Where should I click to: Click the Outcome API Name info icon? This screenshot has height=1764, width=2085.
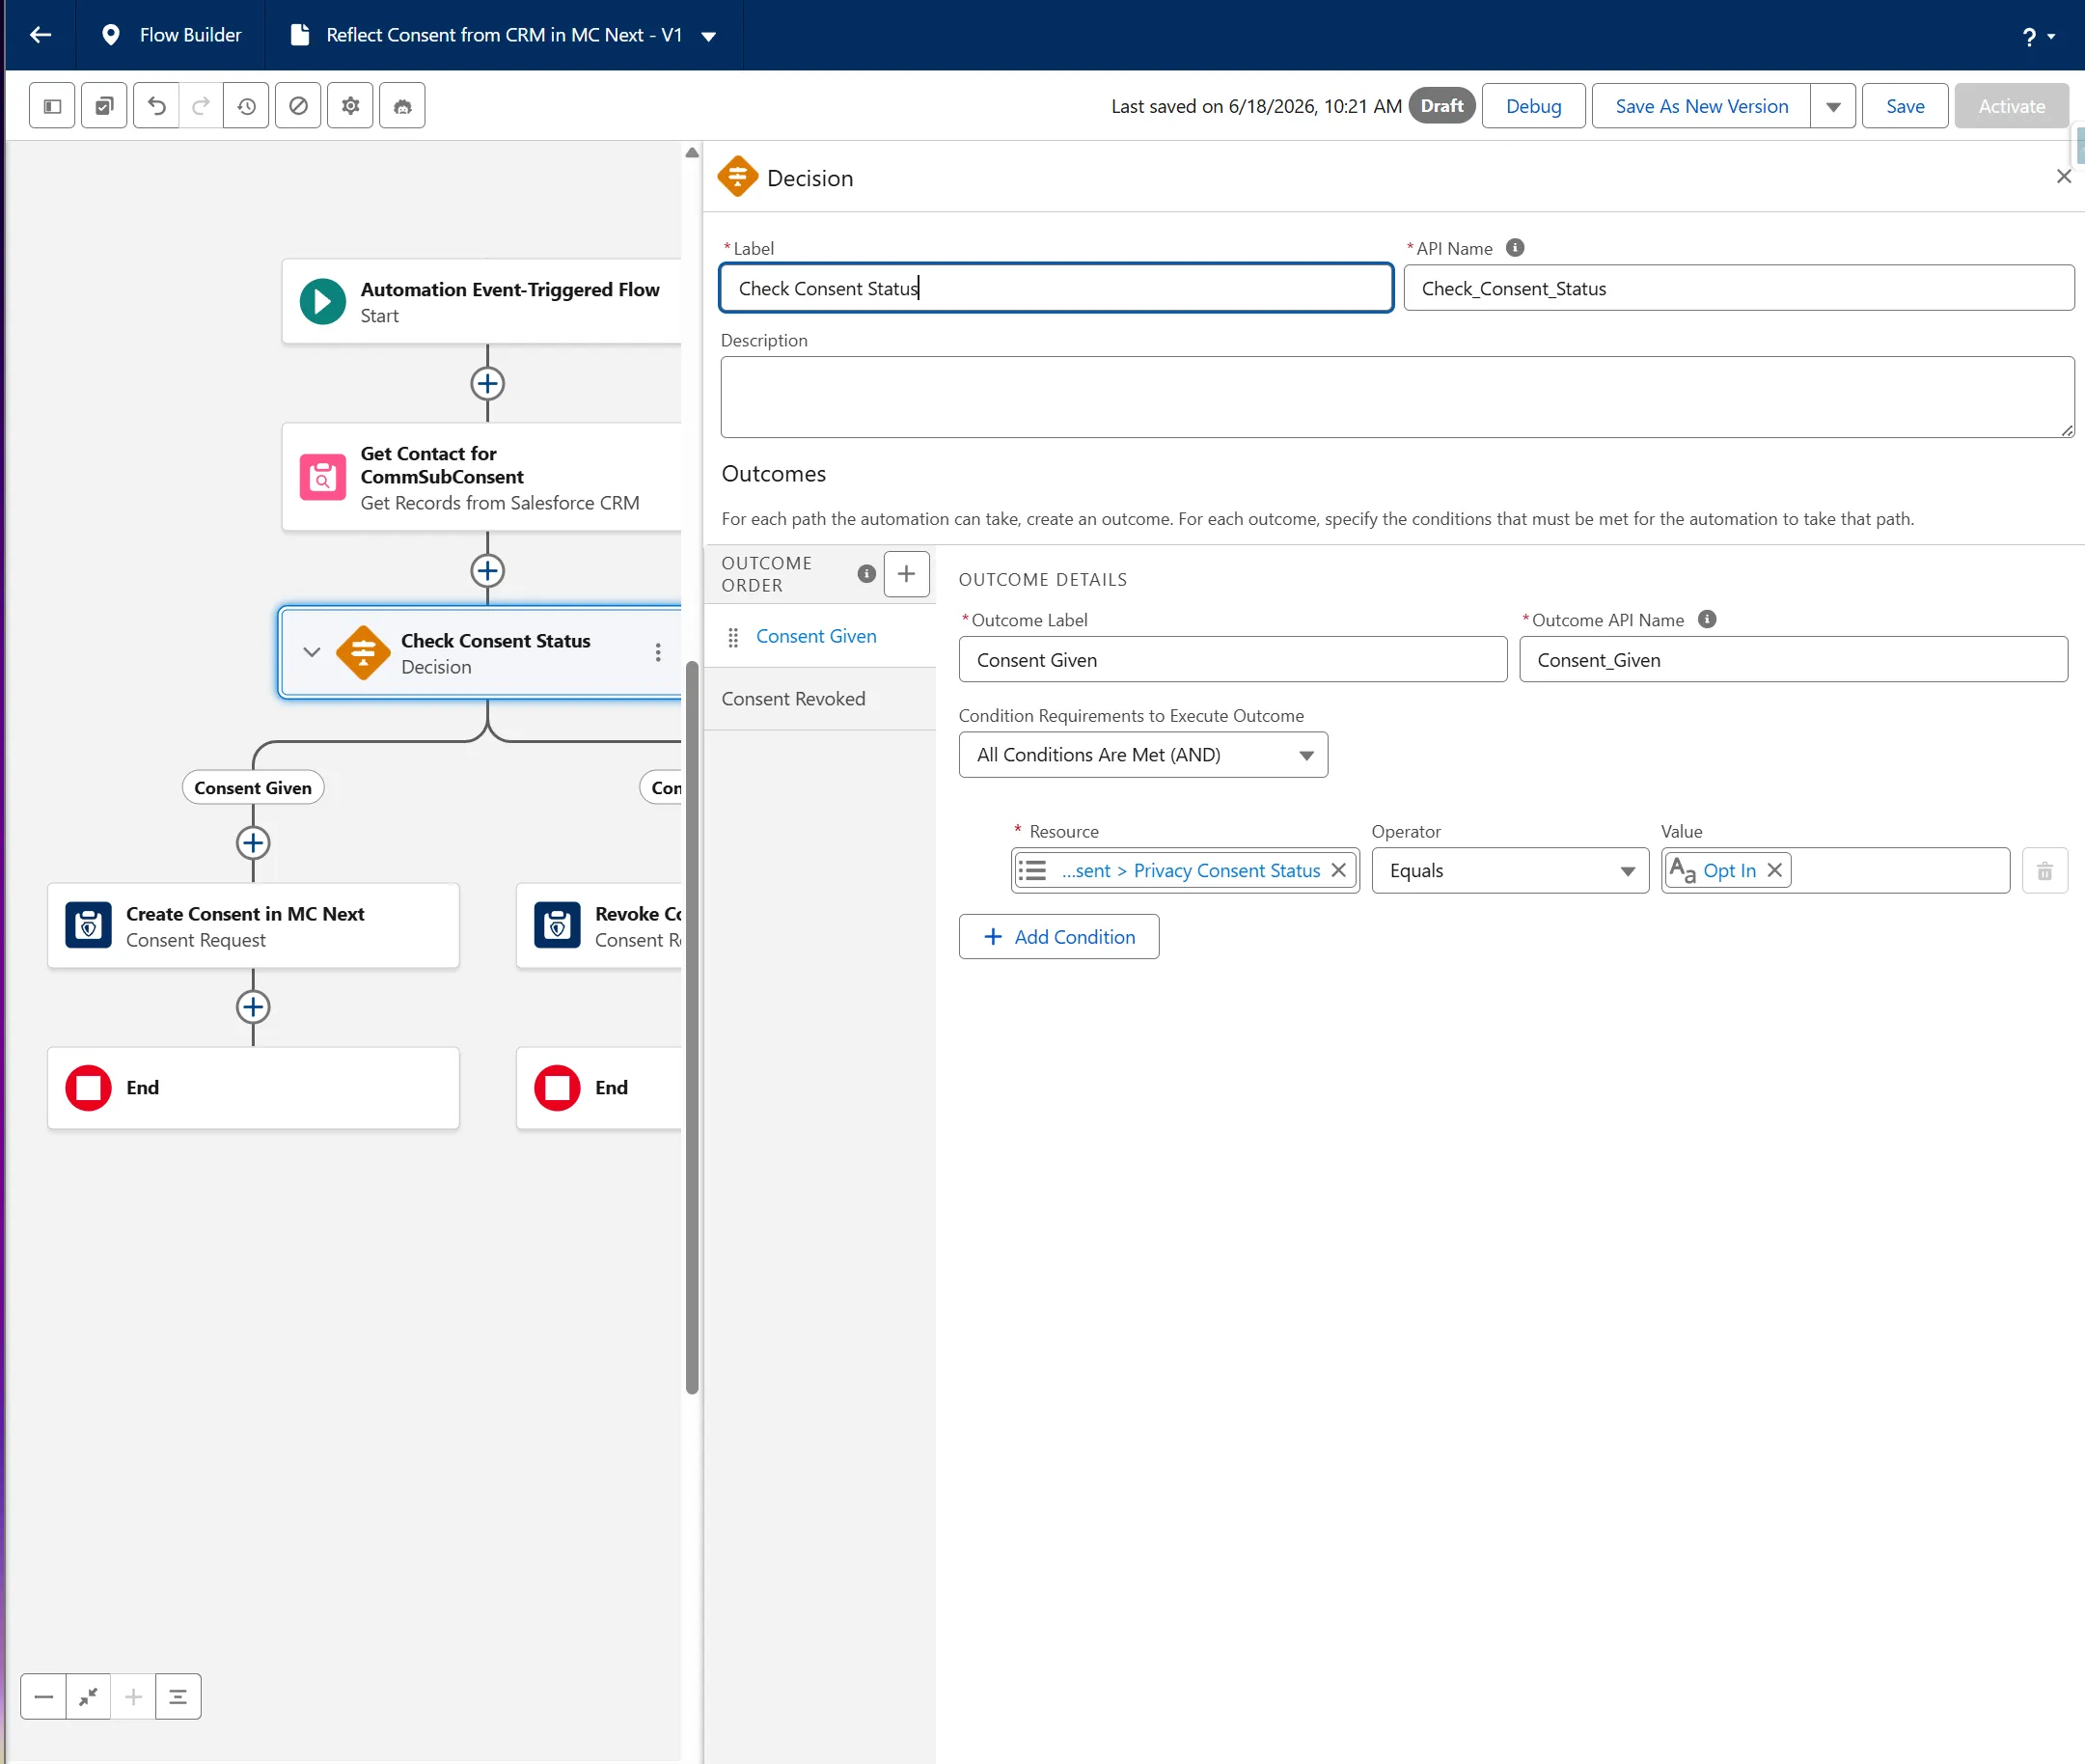(1707, 620)
